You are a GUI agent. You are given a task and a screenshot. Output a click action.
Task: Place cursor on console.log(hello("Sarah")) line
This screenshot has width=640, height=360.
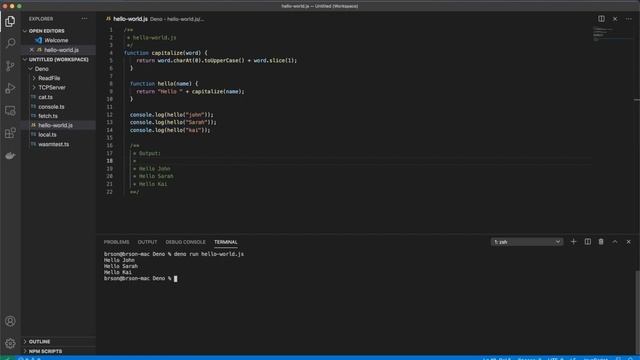[173, 122]
